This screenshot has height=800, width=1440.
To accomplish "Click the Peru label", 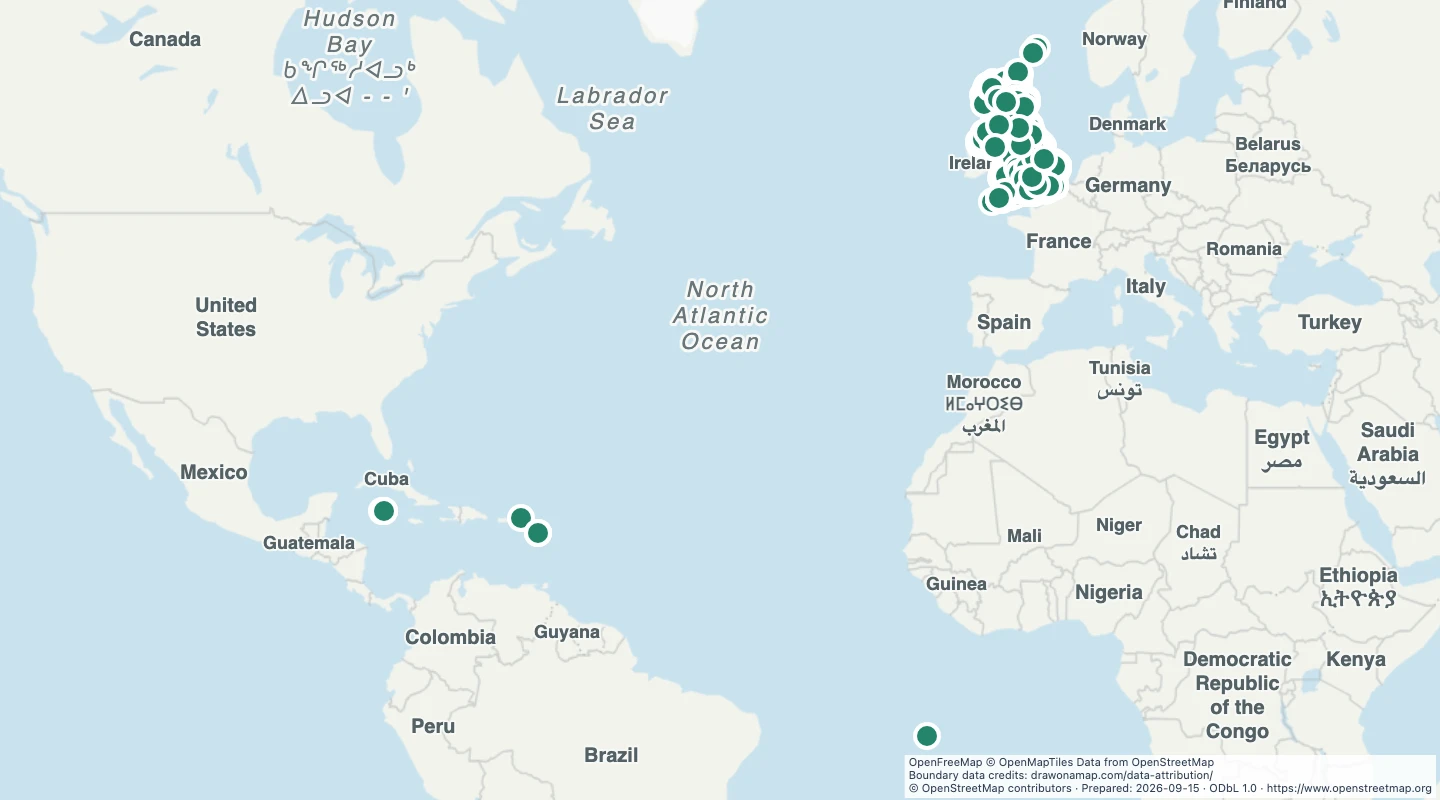I will click(433, 726).
